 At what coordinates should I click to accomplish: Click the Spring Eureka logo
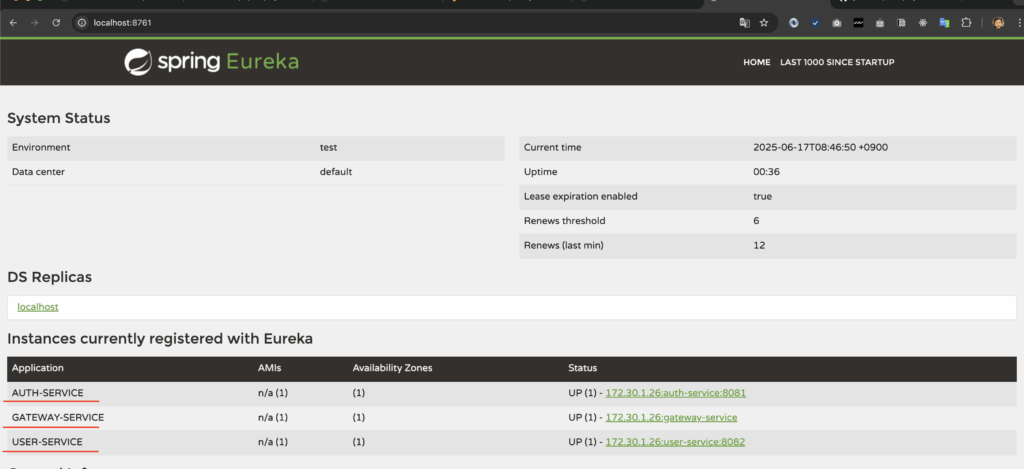[212, 61]
